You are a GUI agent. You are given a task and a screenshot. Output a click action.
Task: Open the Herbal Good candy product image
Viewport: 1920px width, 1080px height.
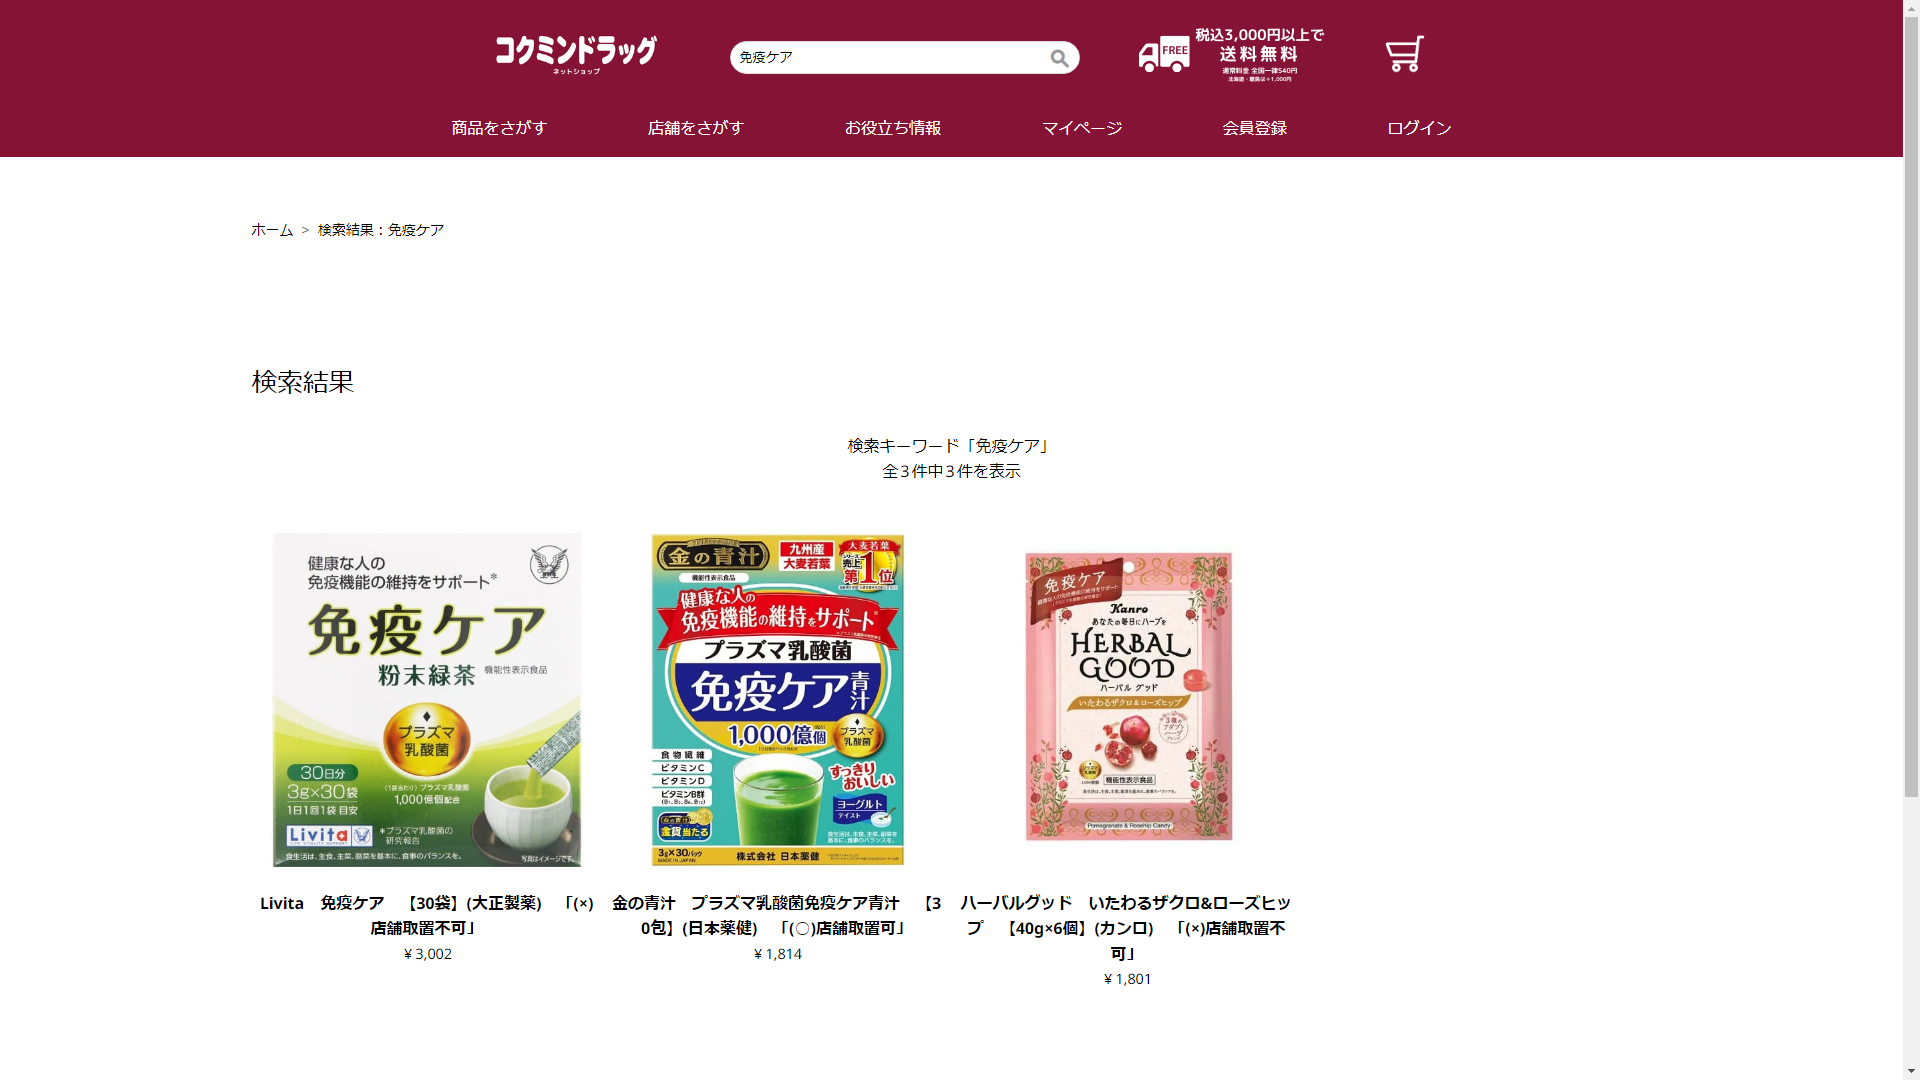click(1128, 697)
